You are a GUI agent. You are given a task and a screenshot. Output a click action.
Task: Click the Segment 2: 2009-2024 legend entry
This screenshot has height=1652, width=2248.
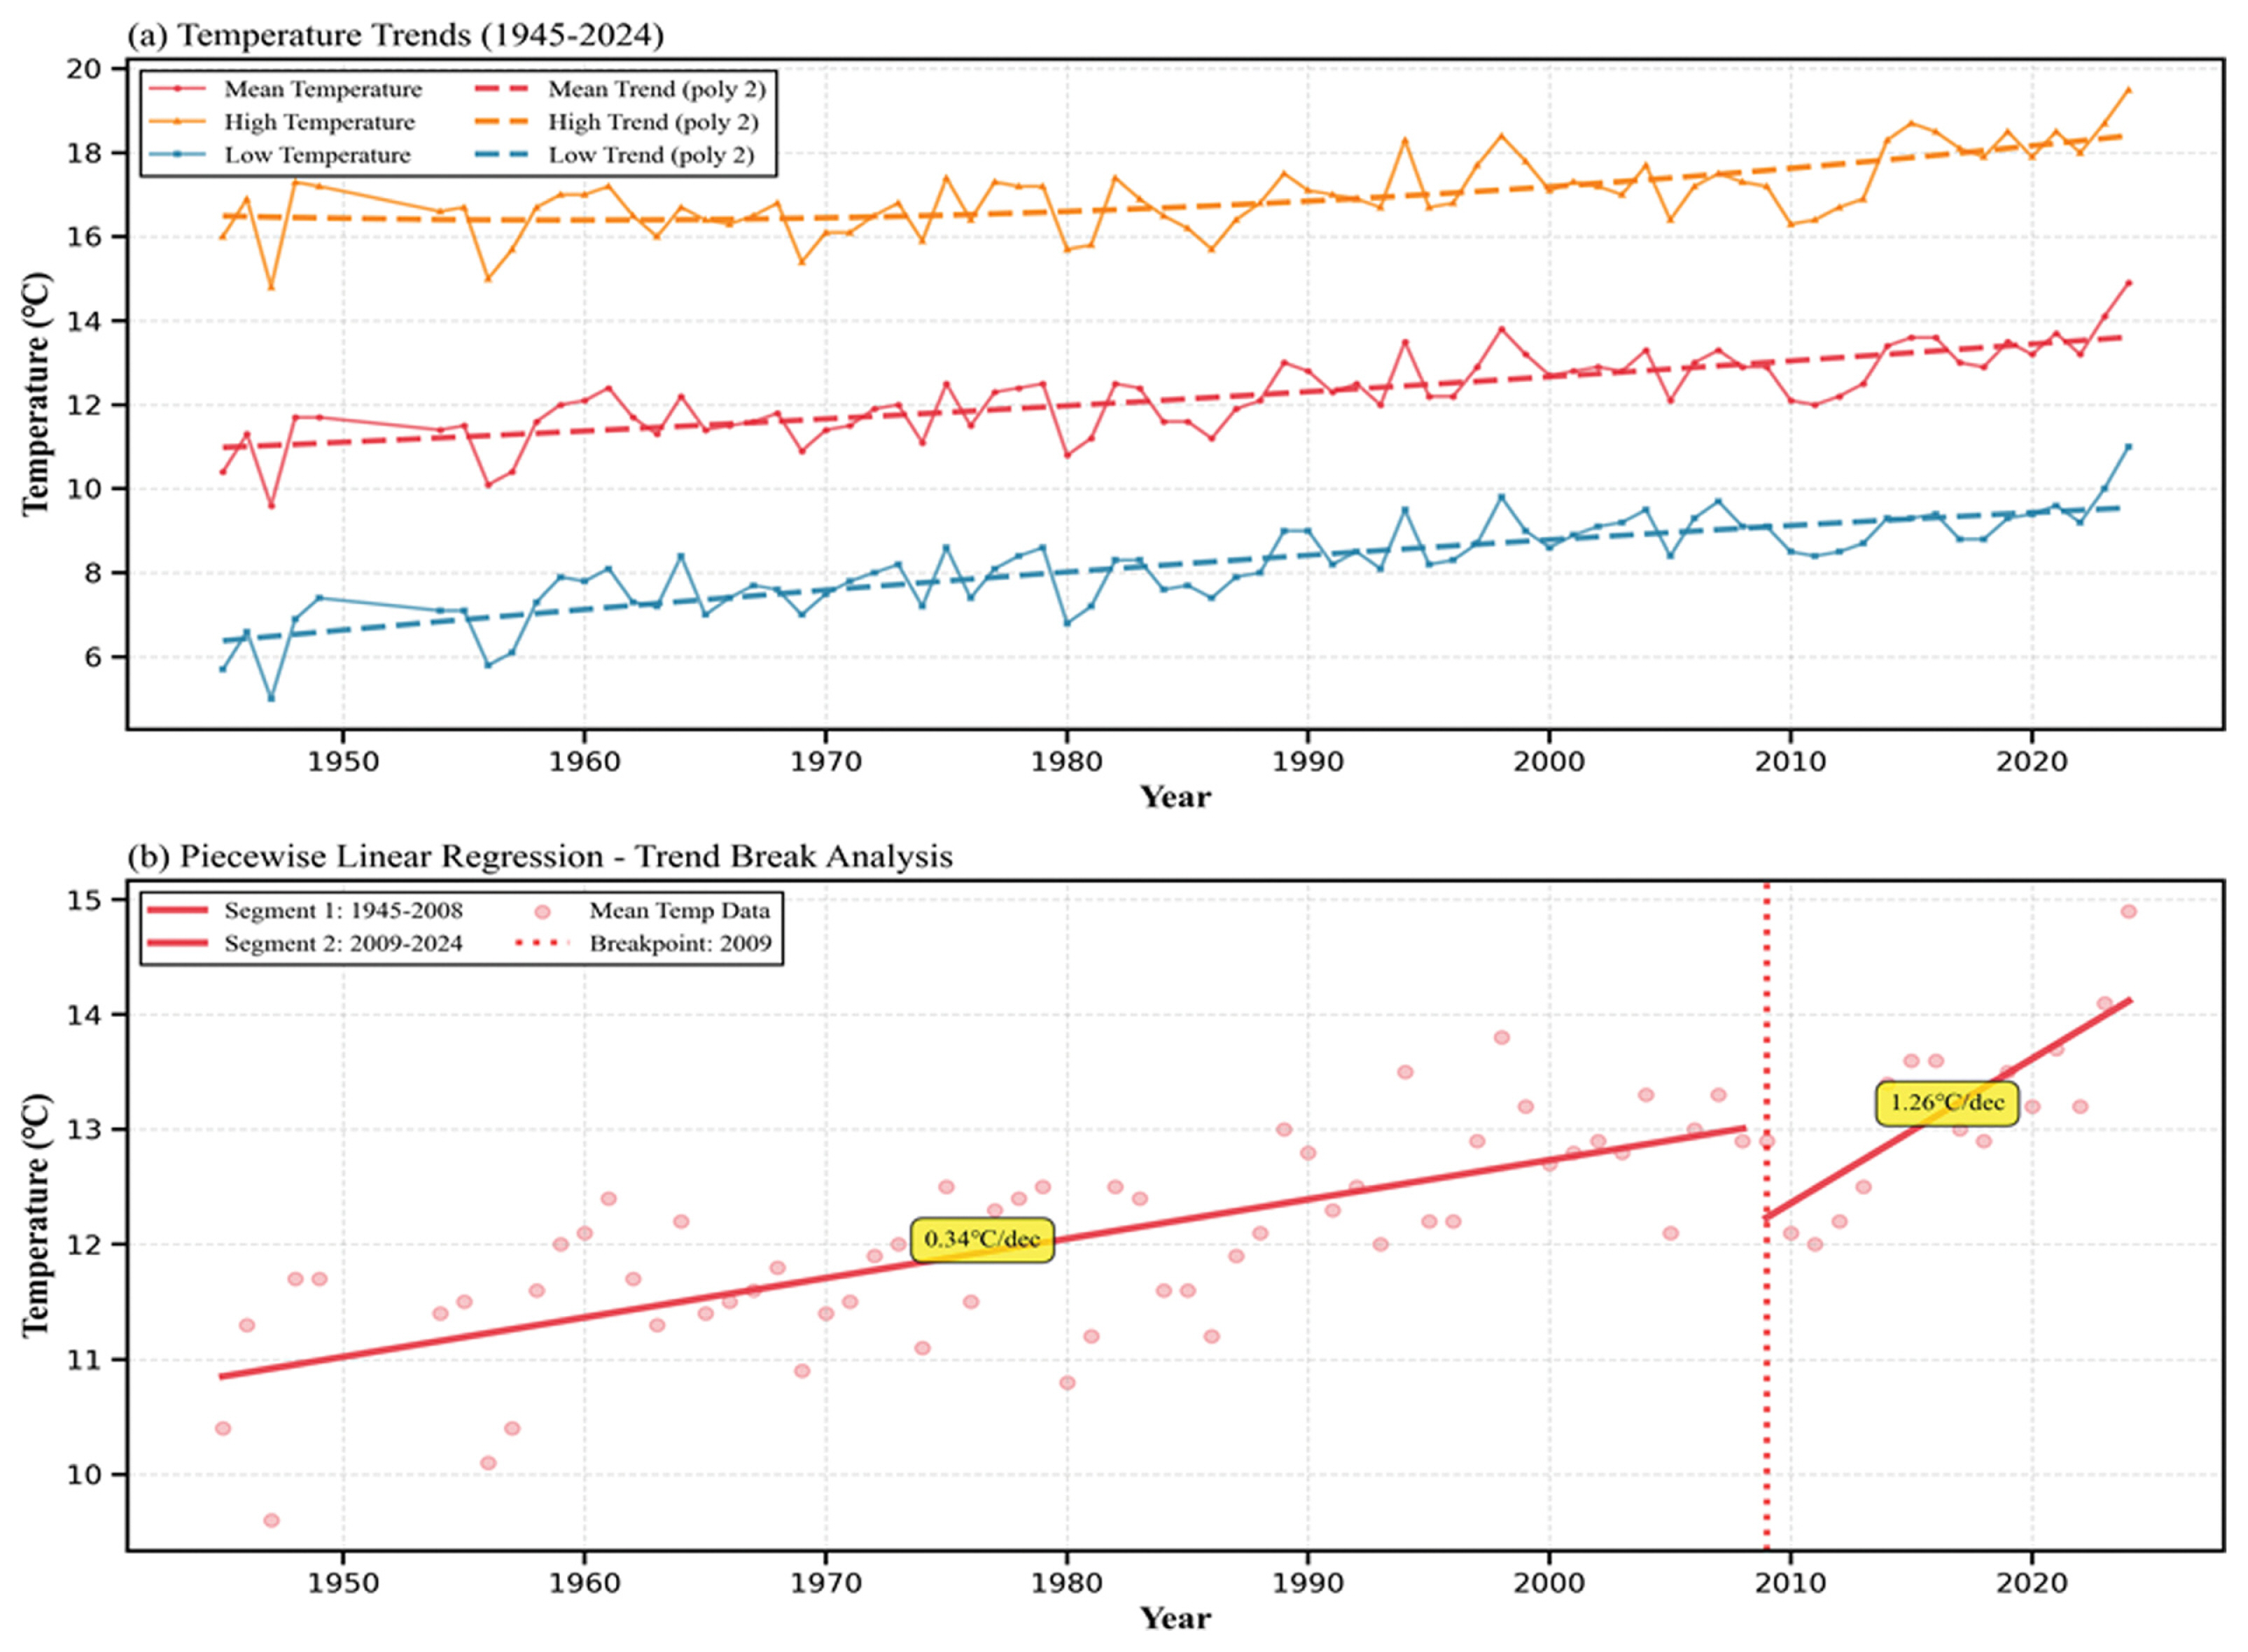click(343, 944)
